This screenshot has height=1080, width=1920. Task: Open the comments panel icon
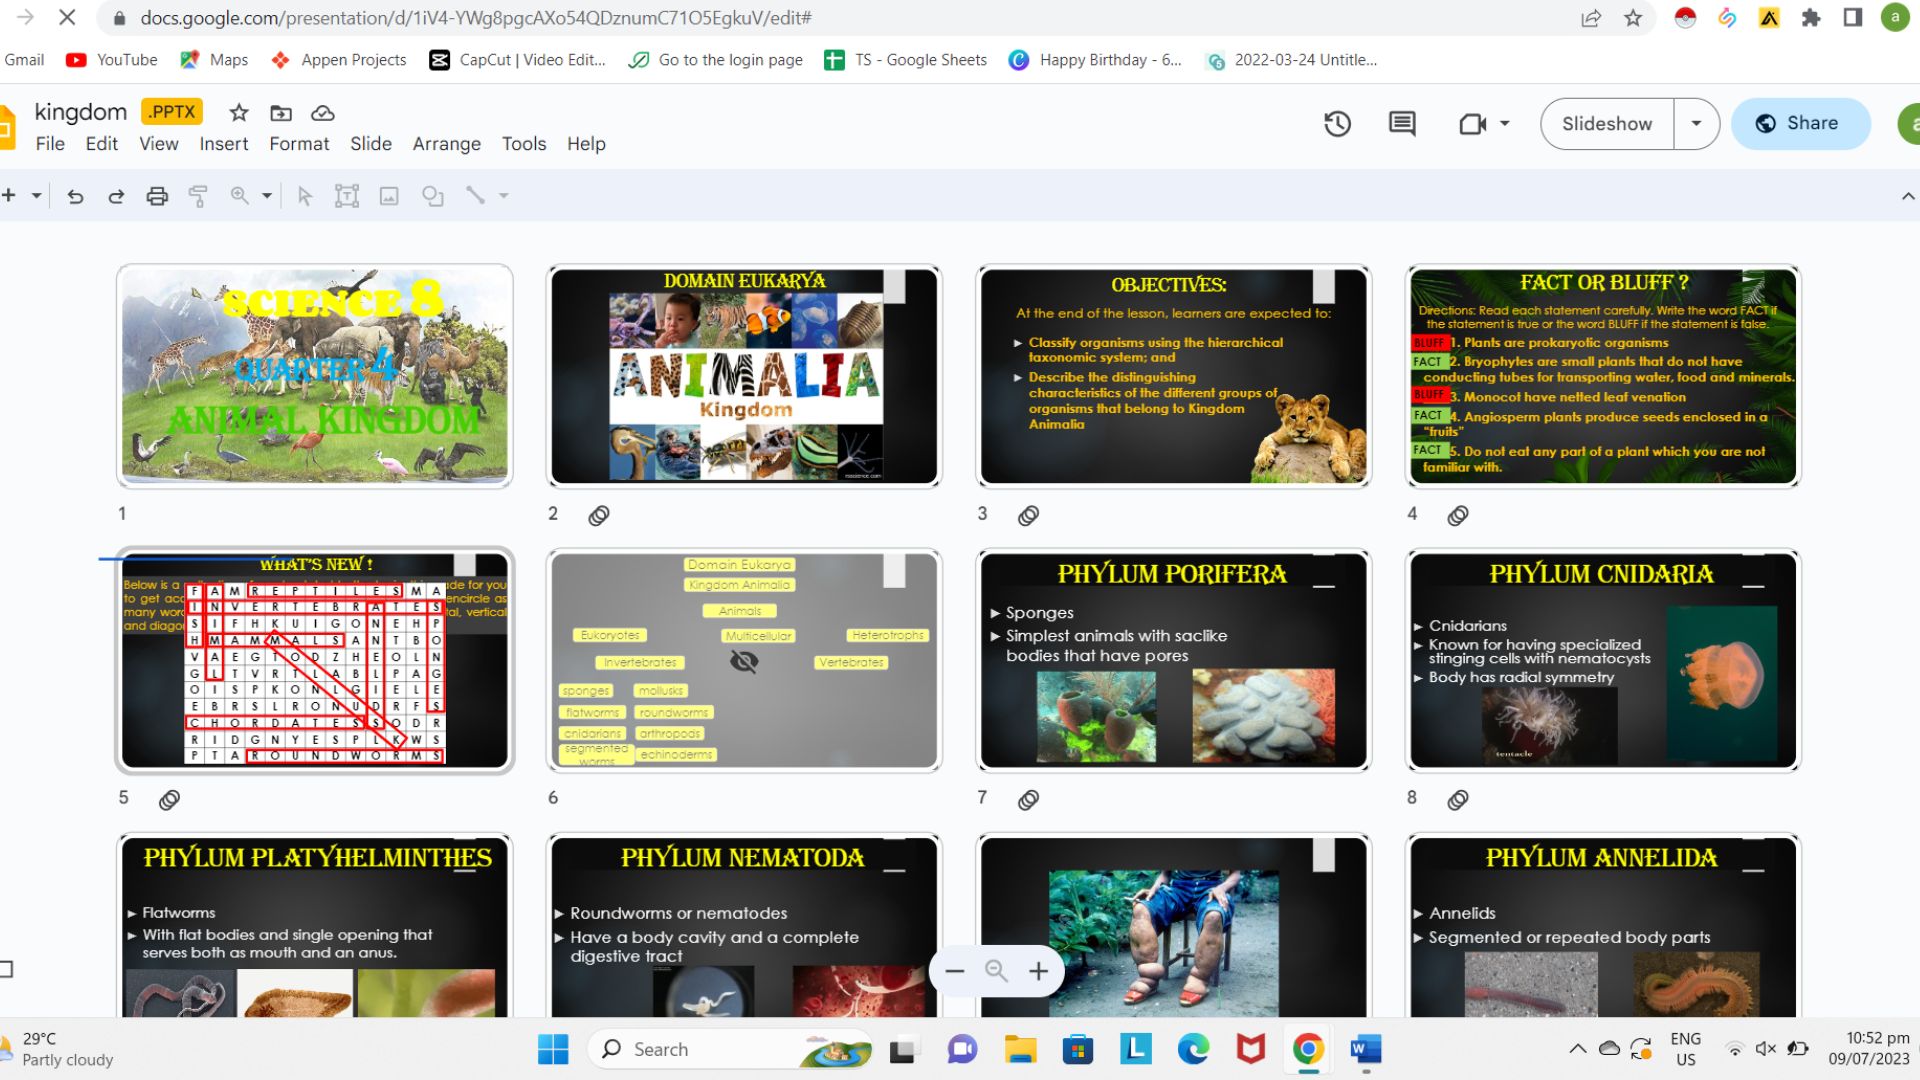click(1402, 124)
